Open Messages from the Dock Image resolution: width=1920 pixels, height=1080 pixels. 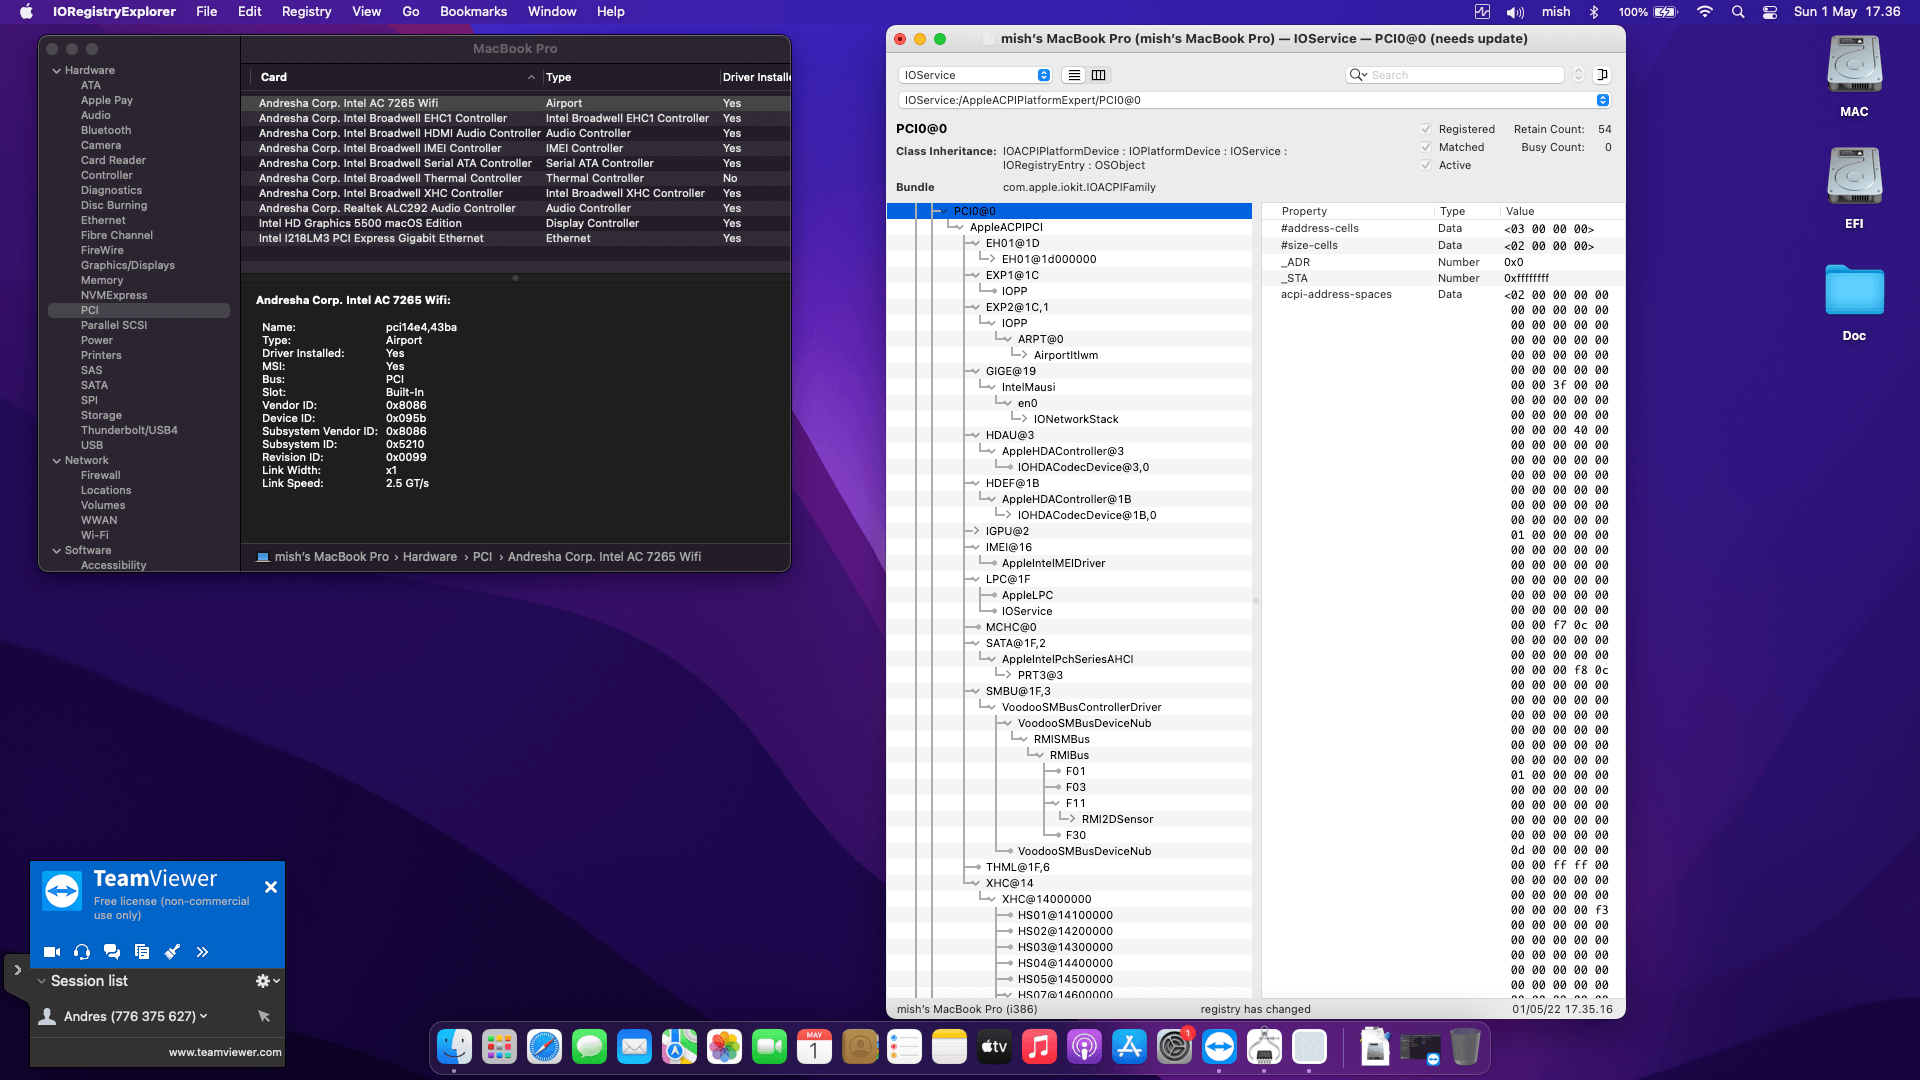[x=589, y=1047]
